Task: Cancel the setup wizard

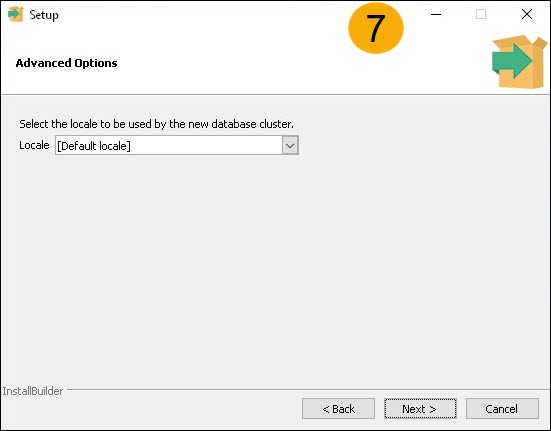Action: click(x=502, y=409)
